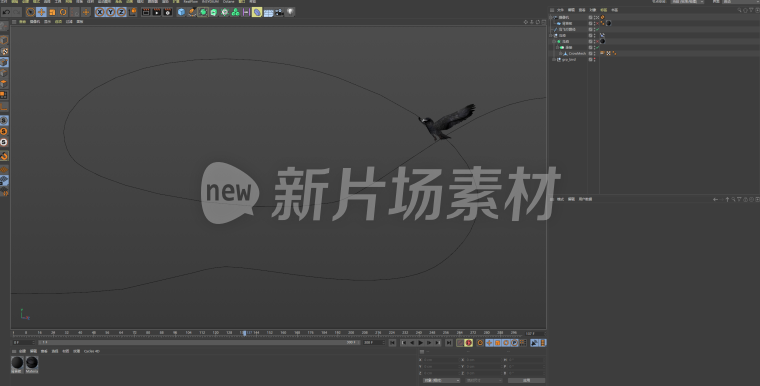This screenshot has width=760, height=386.
Task: Add a Cube primitive object
Action: 181,12
